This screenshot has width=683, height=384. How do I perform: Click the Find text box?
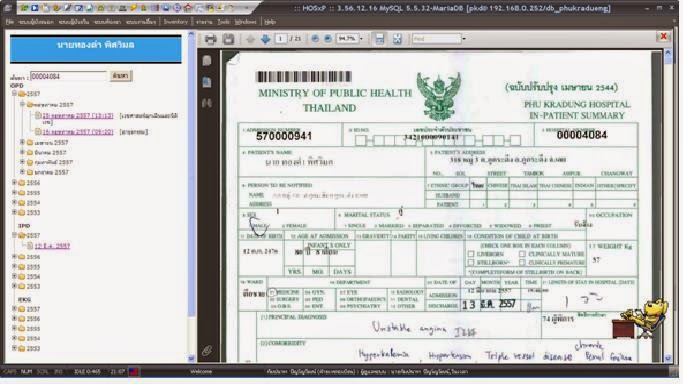click(436, 39)
